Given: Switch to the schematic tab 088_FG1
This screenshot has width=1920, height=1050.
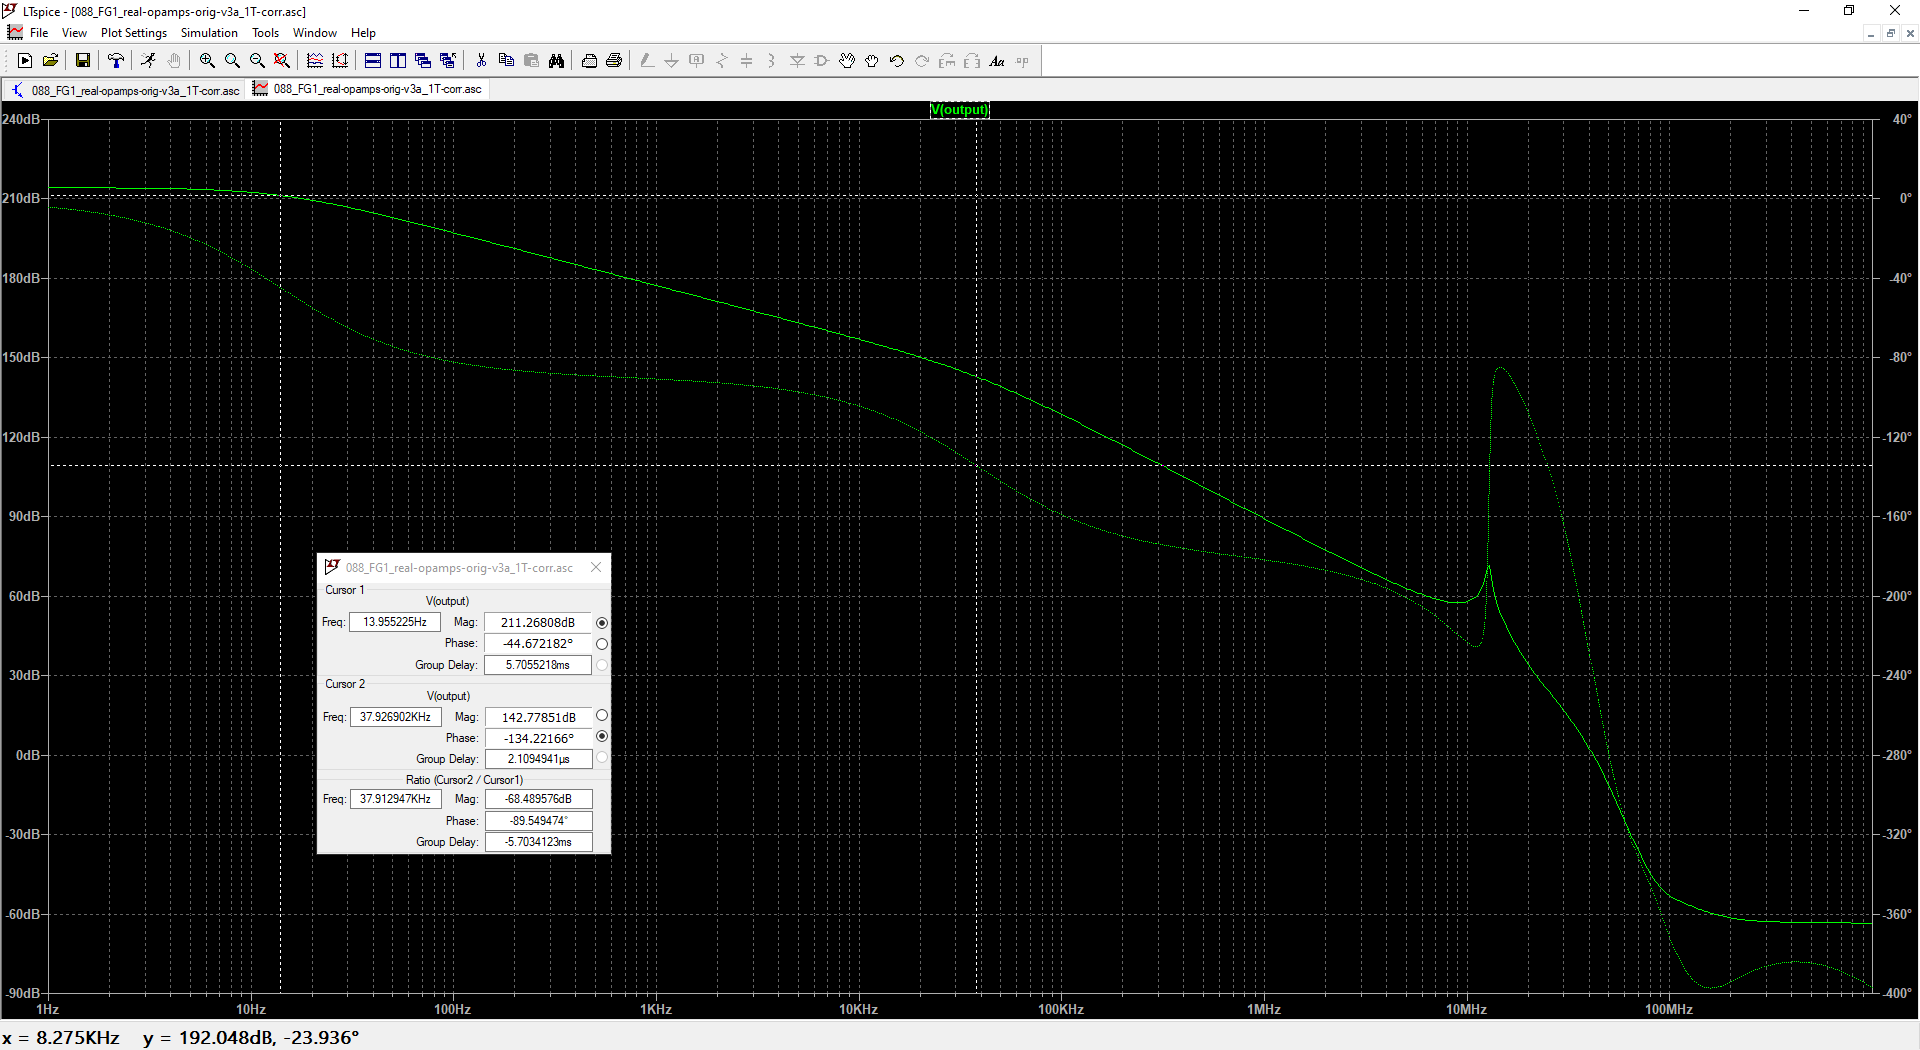Looking at the screenshot, I should pyautogui.click(x=125, y=90).
